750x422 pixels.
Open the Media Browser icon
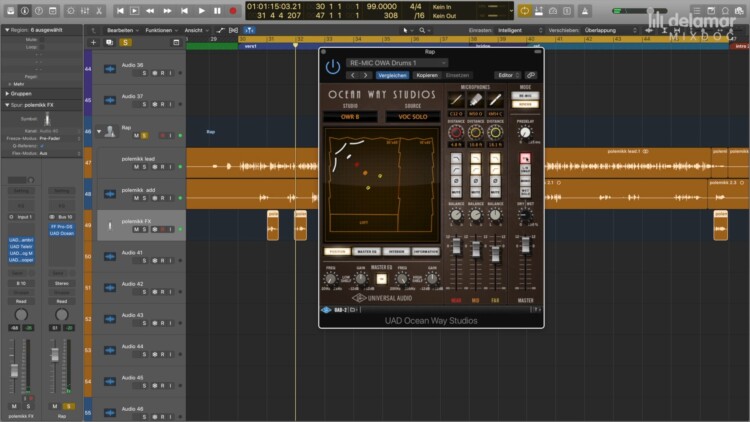(739, 11)
